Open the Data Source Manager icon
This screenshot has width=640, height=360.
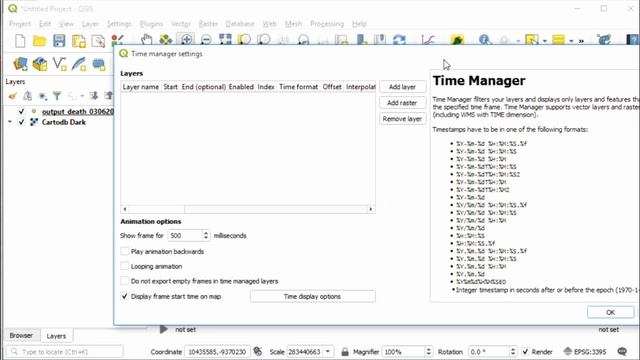(20, 64)
